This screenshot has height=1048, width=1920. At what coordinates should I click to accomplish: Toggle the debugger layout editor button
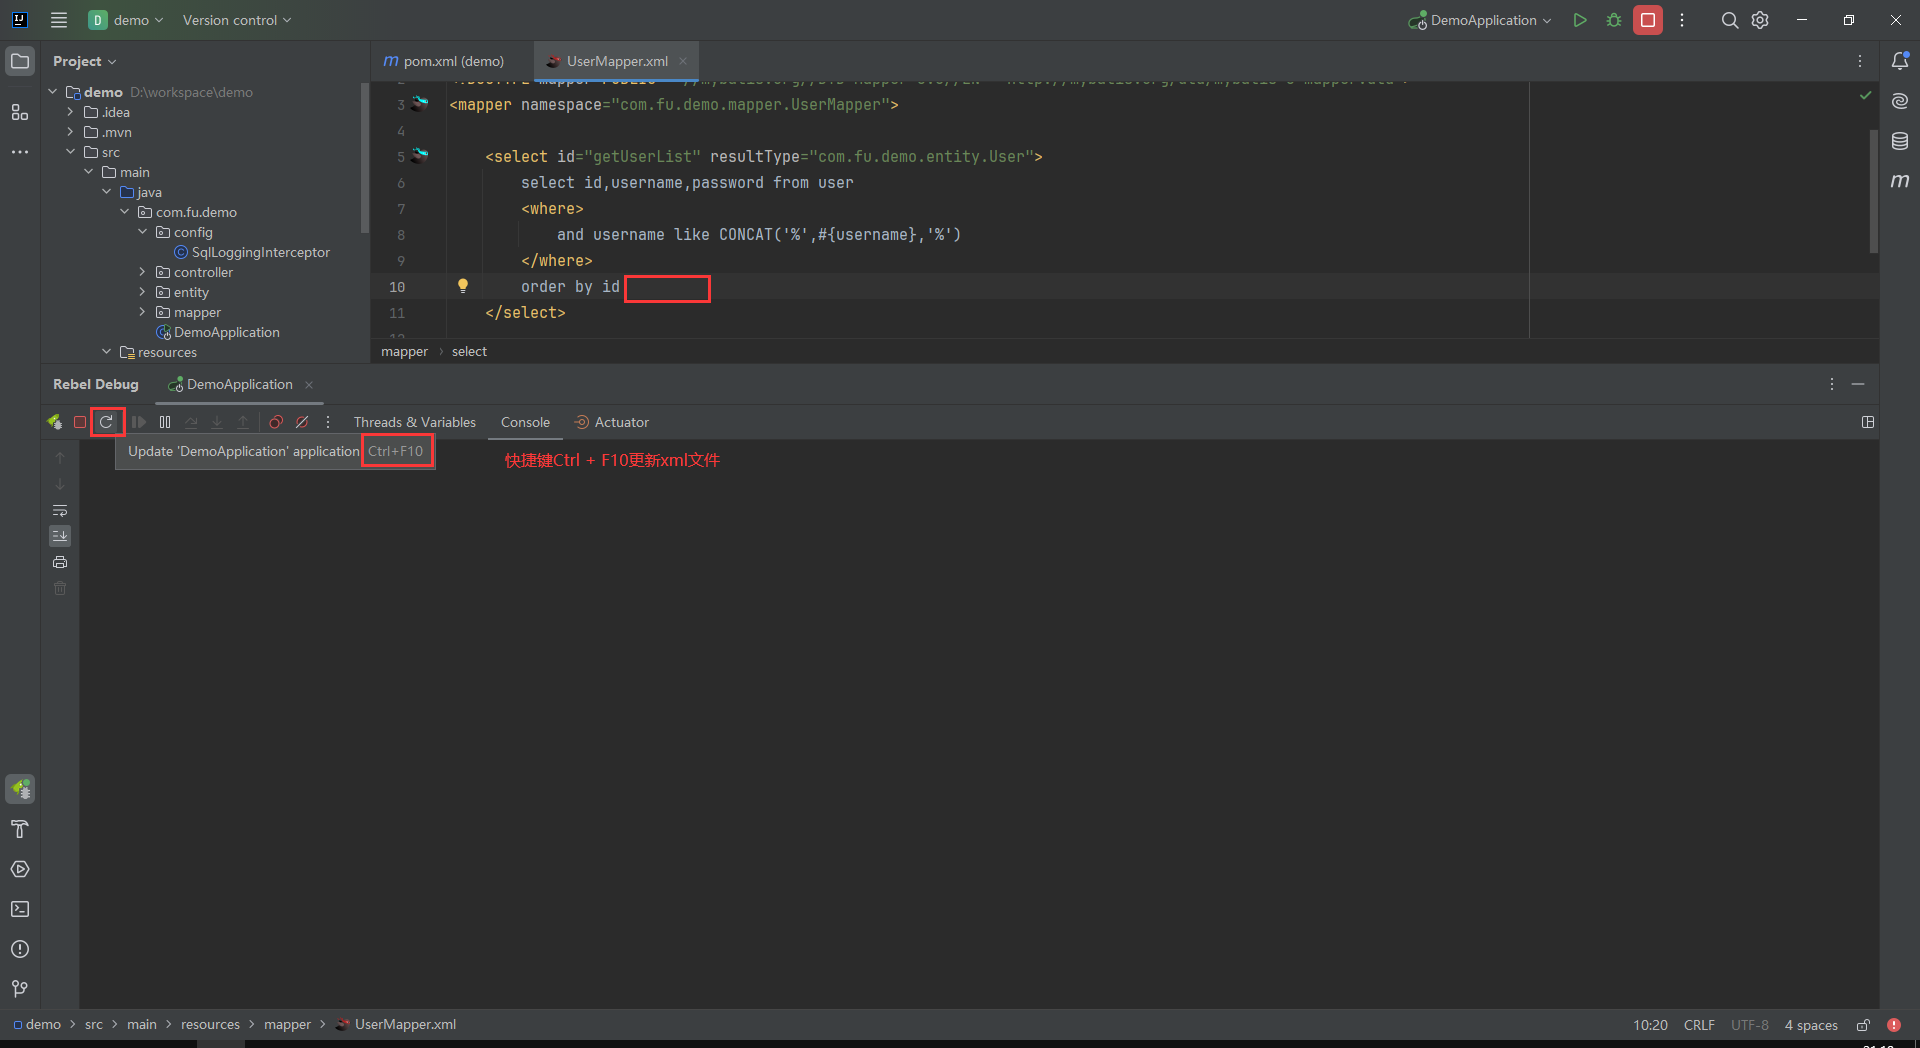pyautogui.click(x=1868, y=422)
